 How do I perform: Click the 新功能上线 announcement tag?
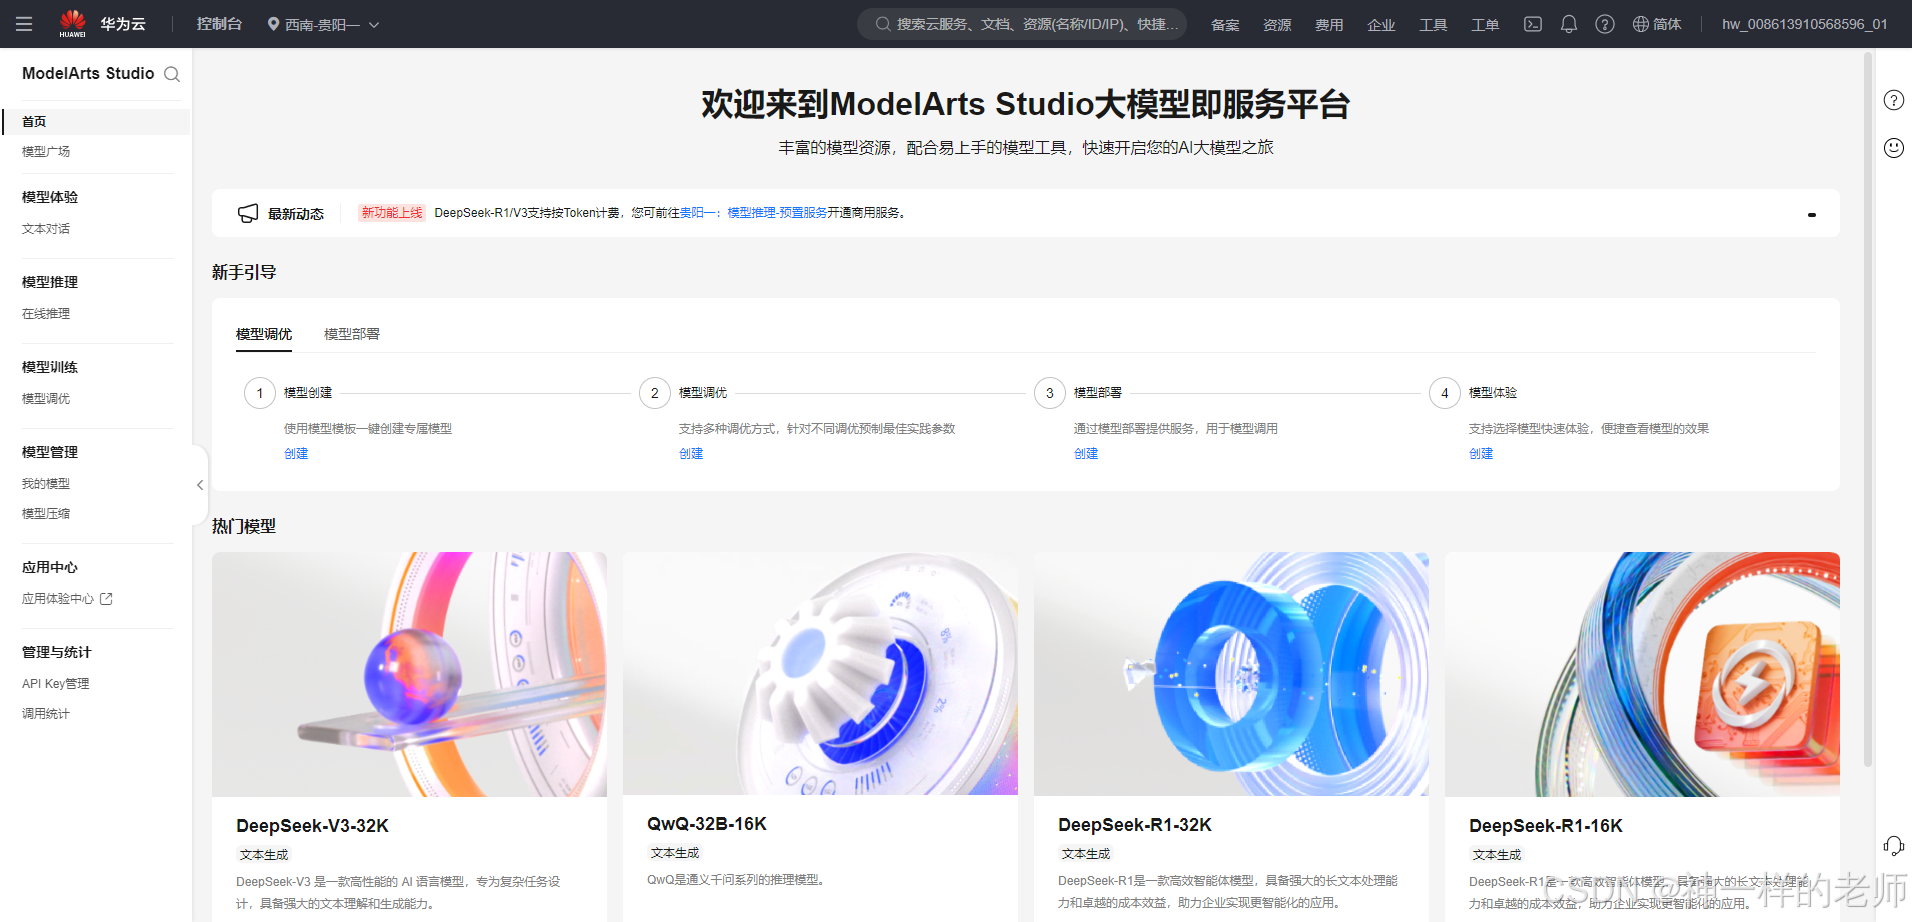[392, 213]
